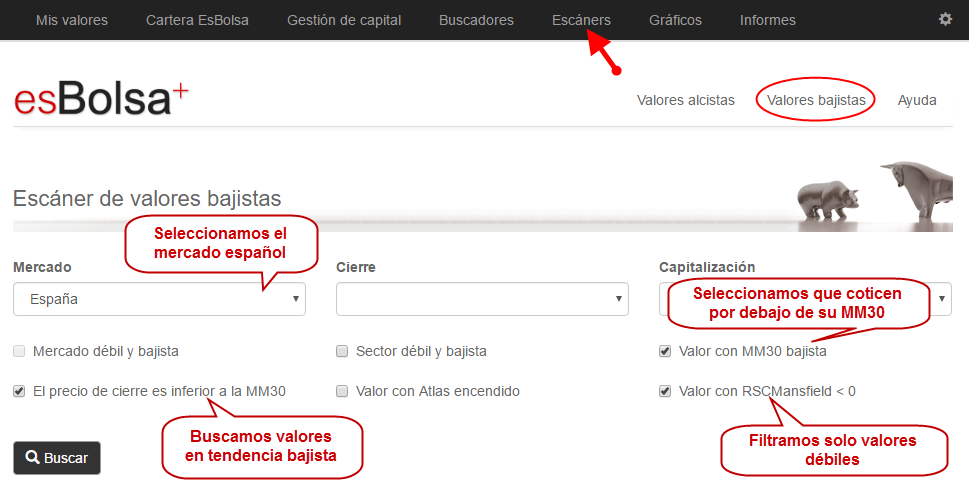The image size is (969, 481).
Task: Open the Cartera EsBolsa menu
Action: click(x=197, y=20)
